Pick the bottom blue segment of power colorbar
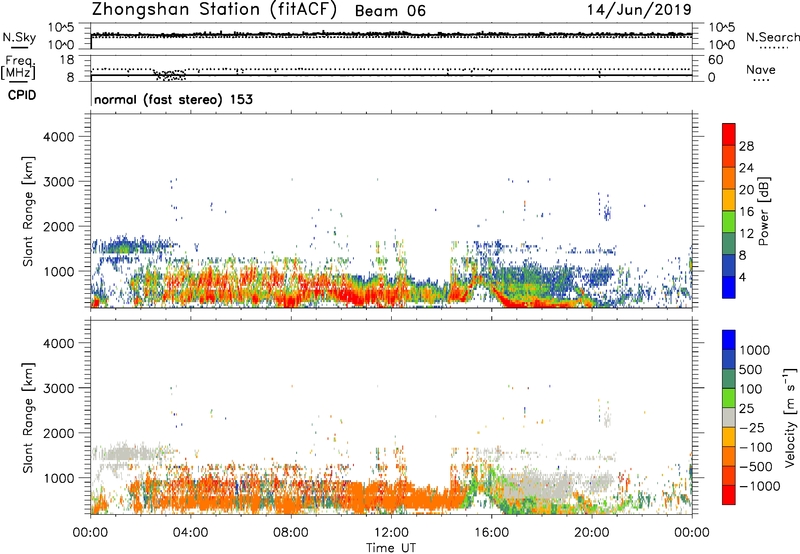 point(729,287)
